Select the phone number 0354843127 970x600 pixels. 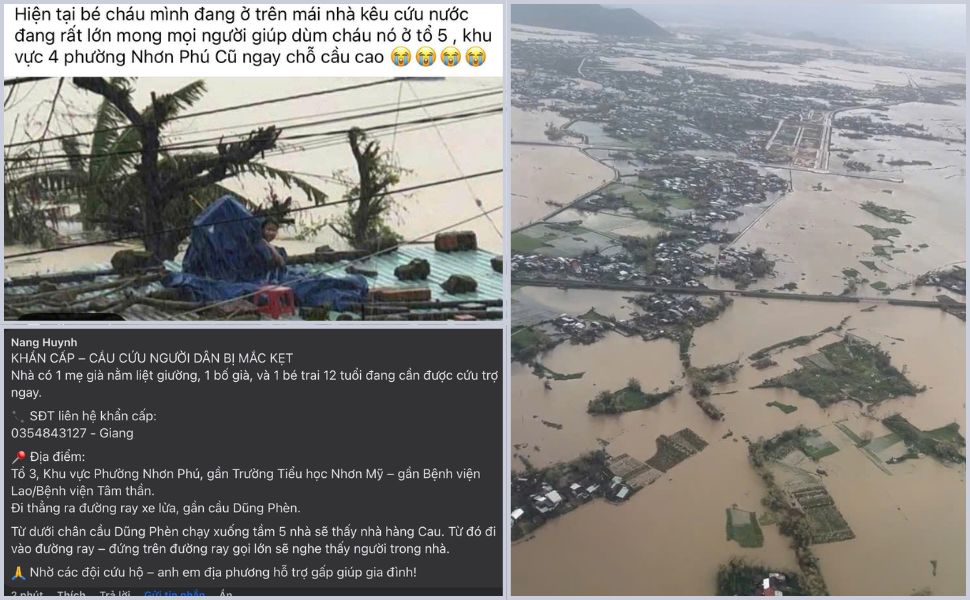49,433
